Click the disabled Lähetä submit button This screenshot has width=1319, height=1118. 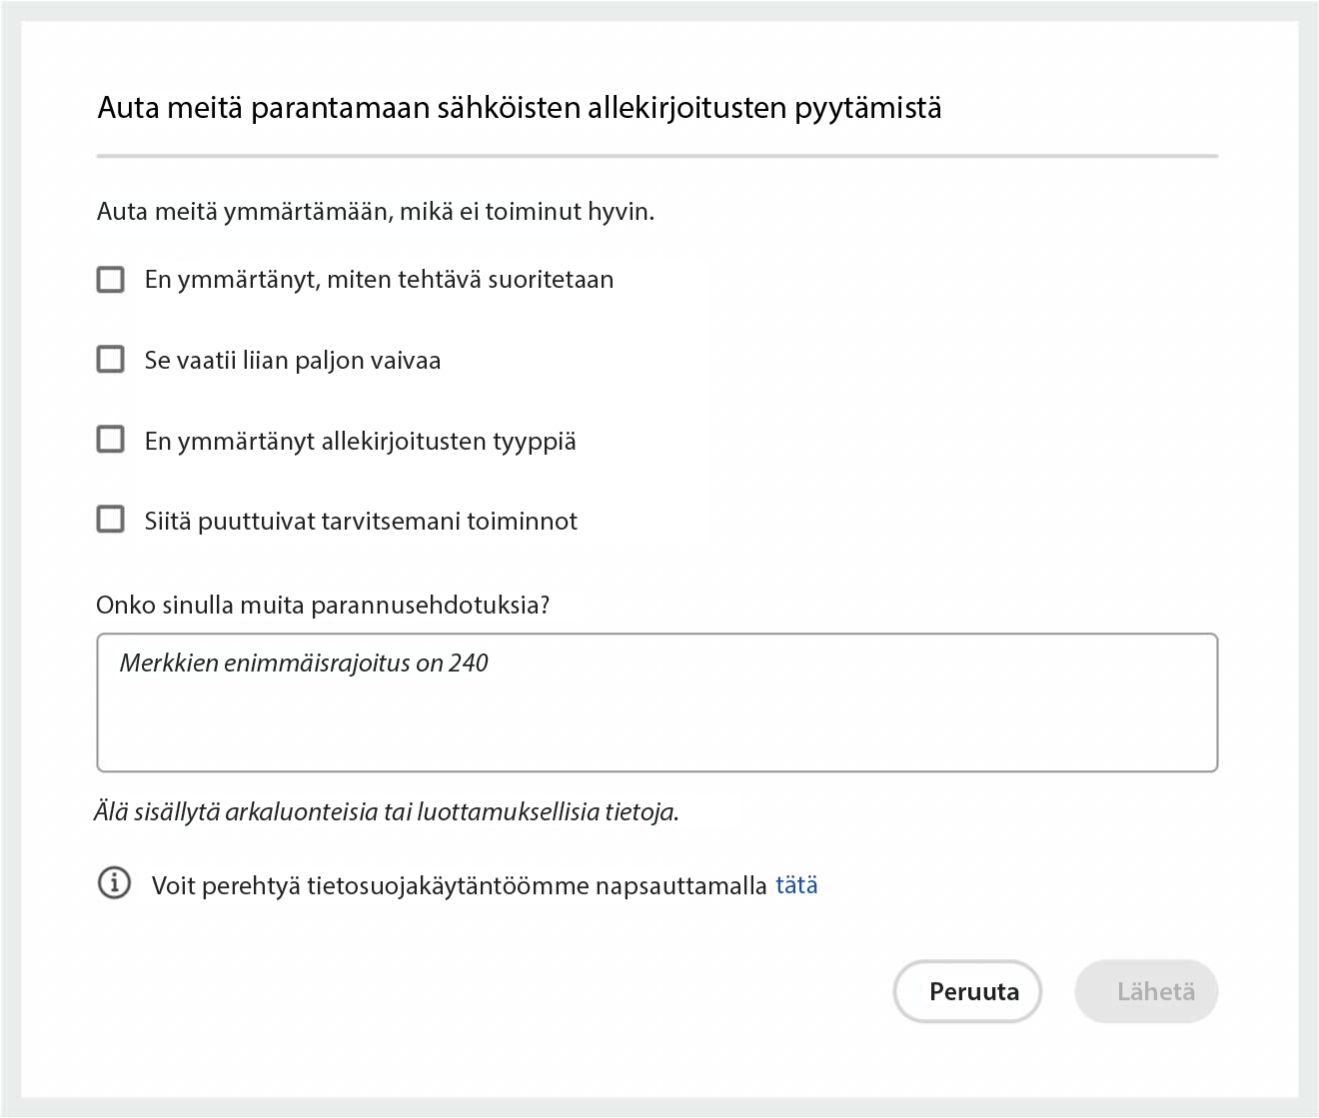coord(1147,991)
